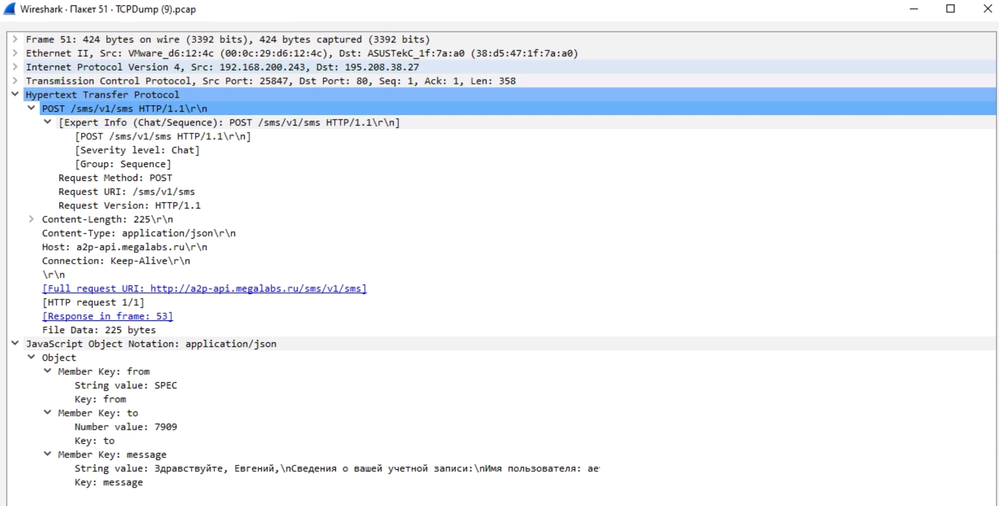Expand the Ethernet II row

click(15, 54)
